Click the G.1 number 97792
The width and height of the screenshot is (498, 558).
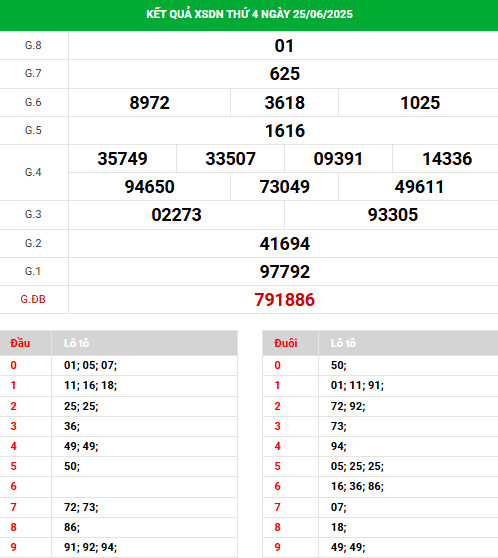click(x=284, y=272)
